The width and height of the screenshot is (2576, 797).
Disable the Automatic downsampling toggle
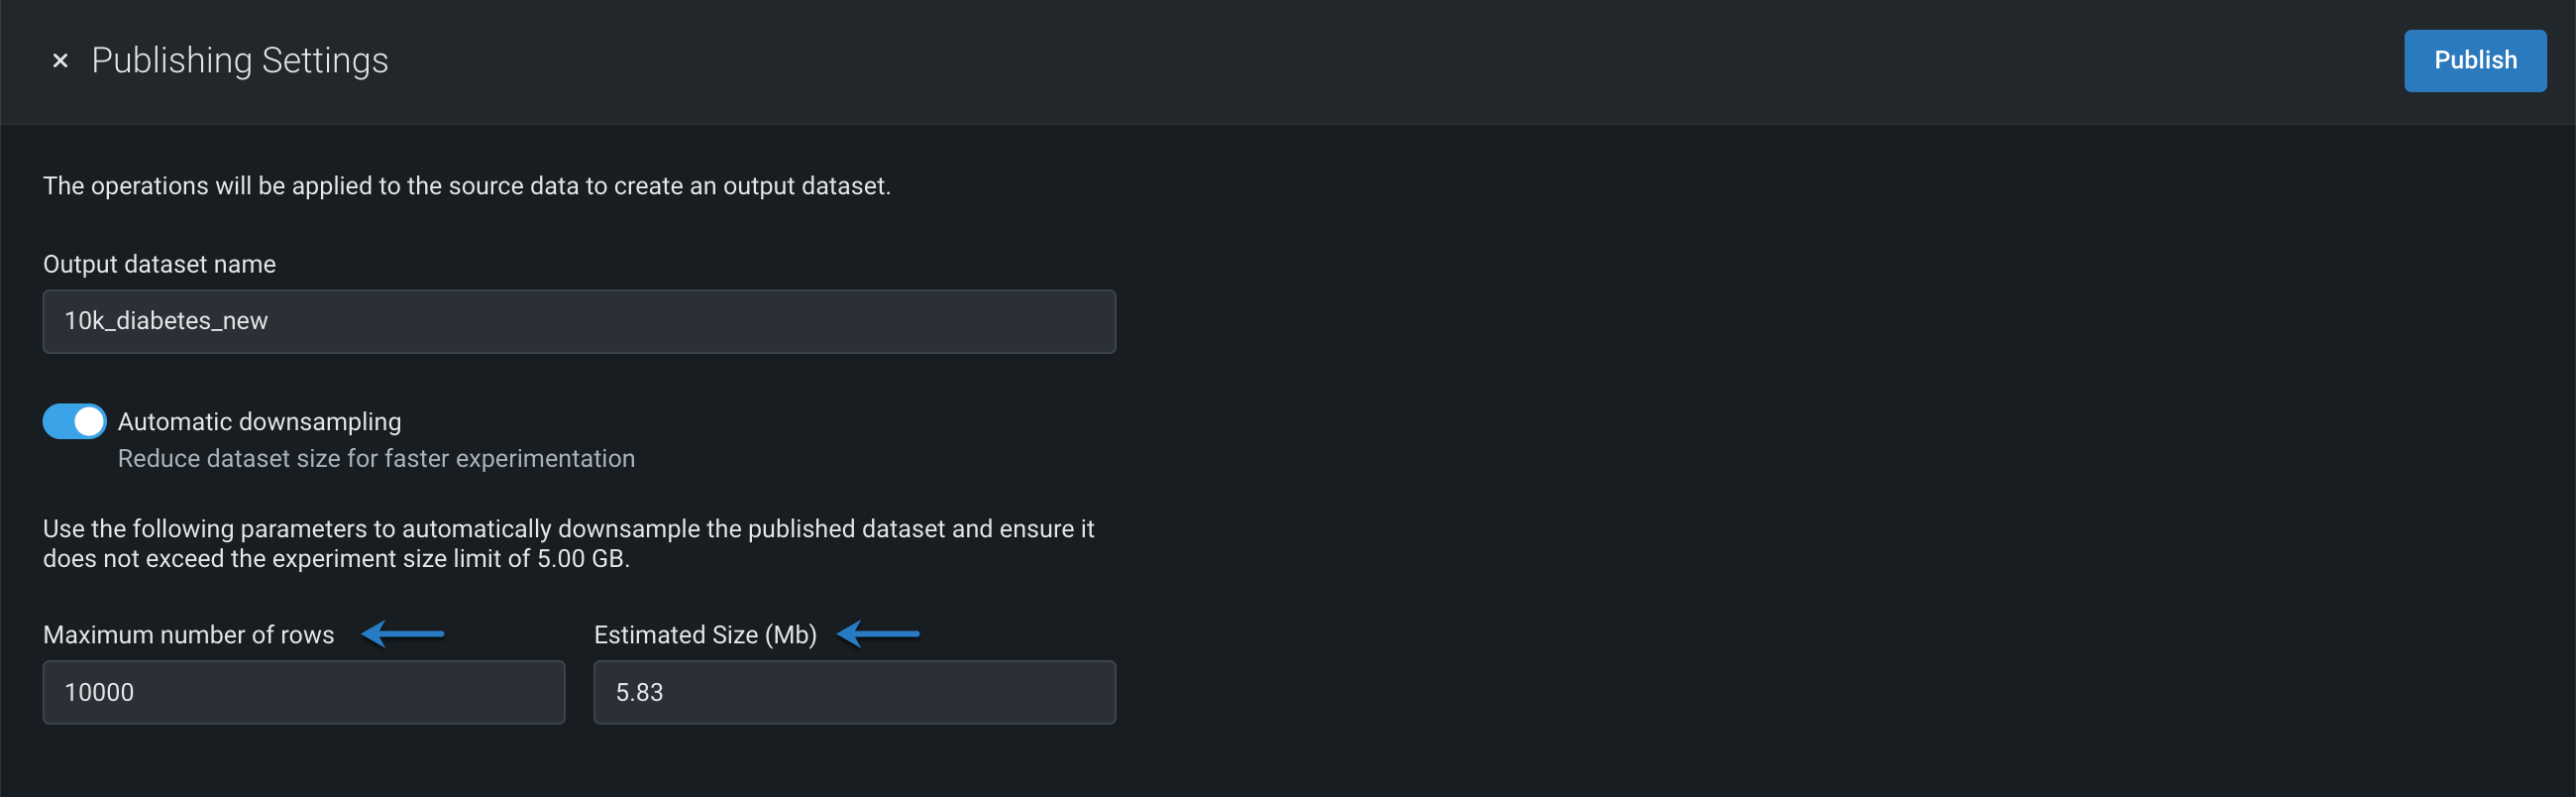(x=74, y=421)
